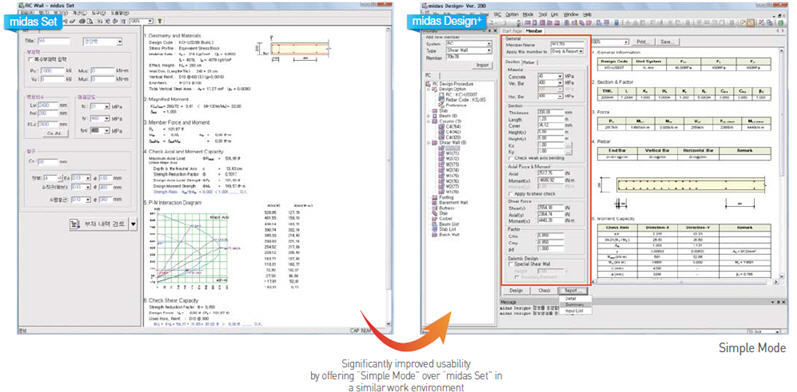
Task: Toggle Apply to shear check checkbox
Action: 510,194
